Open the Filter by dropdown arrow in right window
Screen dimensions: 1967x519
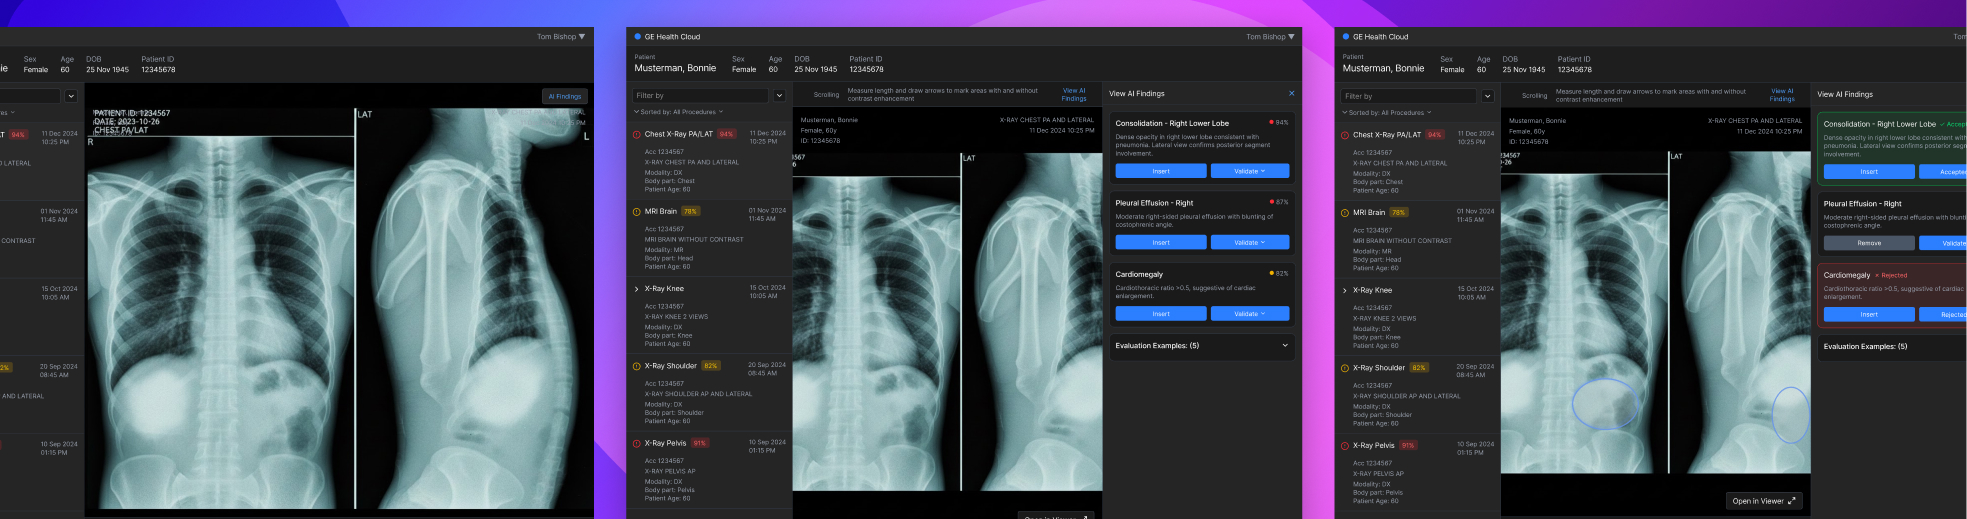pos(1488,96)
